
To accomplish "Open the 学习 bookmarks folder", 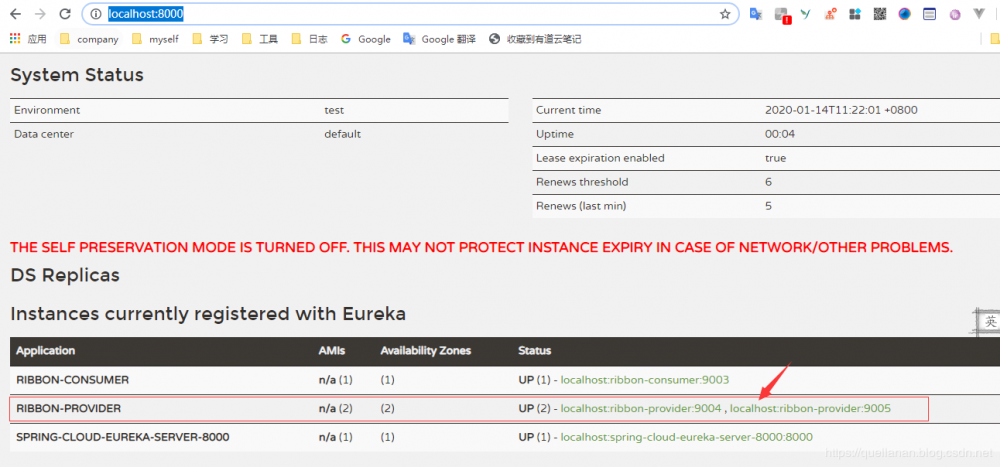I will point(210,39).
